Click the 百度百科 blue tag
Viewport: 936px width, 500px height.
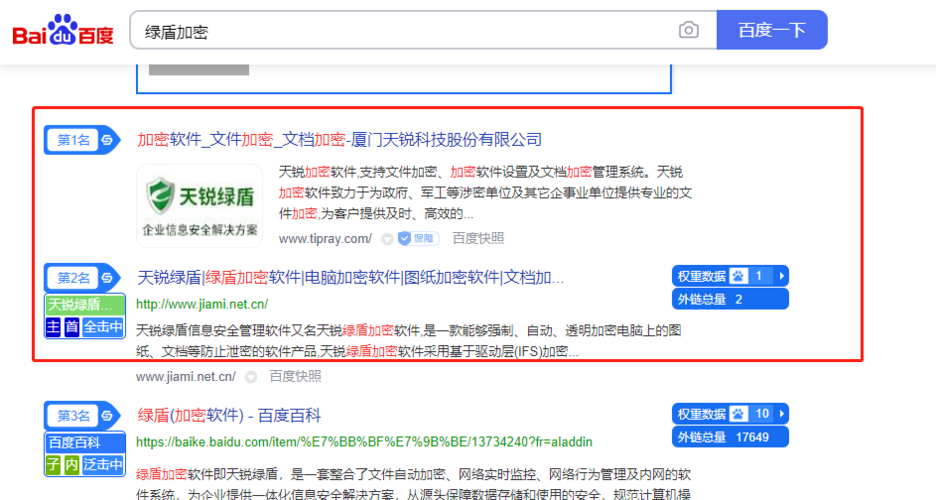(x=85, y=443)
